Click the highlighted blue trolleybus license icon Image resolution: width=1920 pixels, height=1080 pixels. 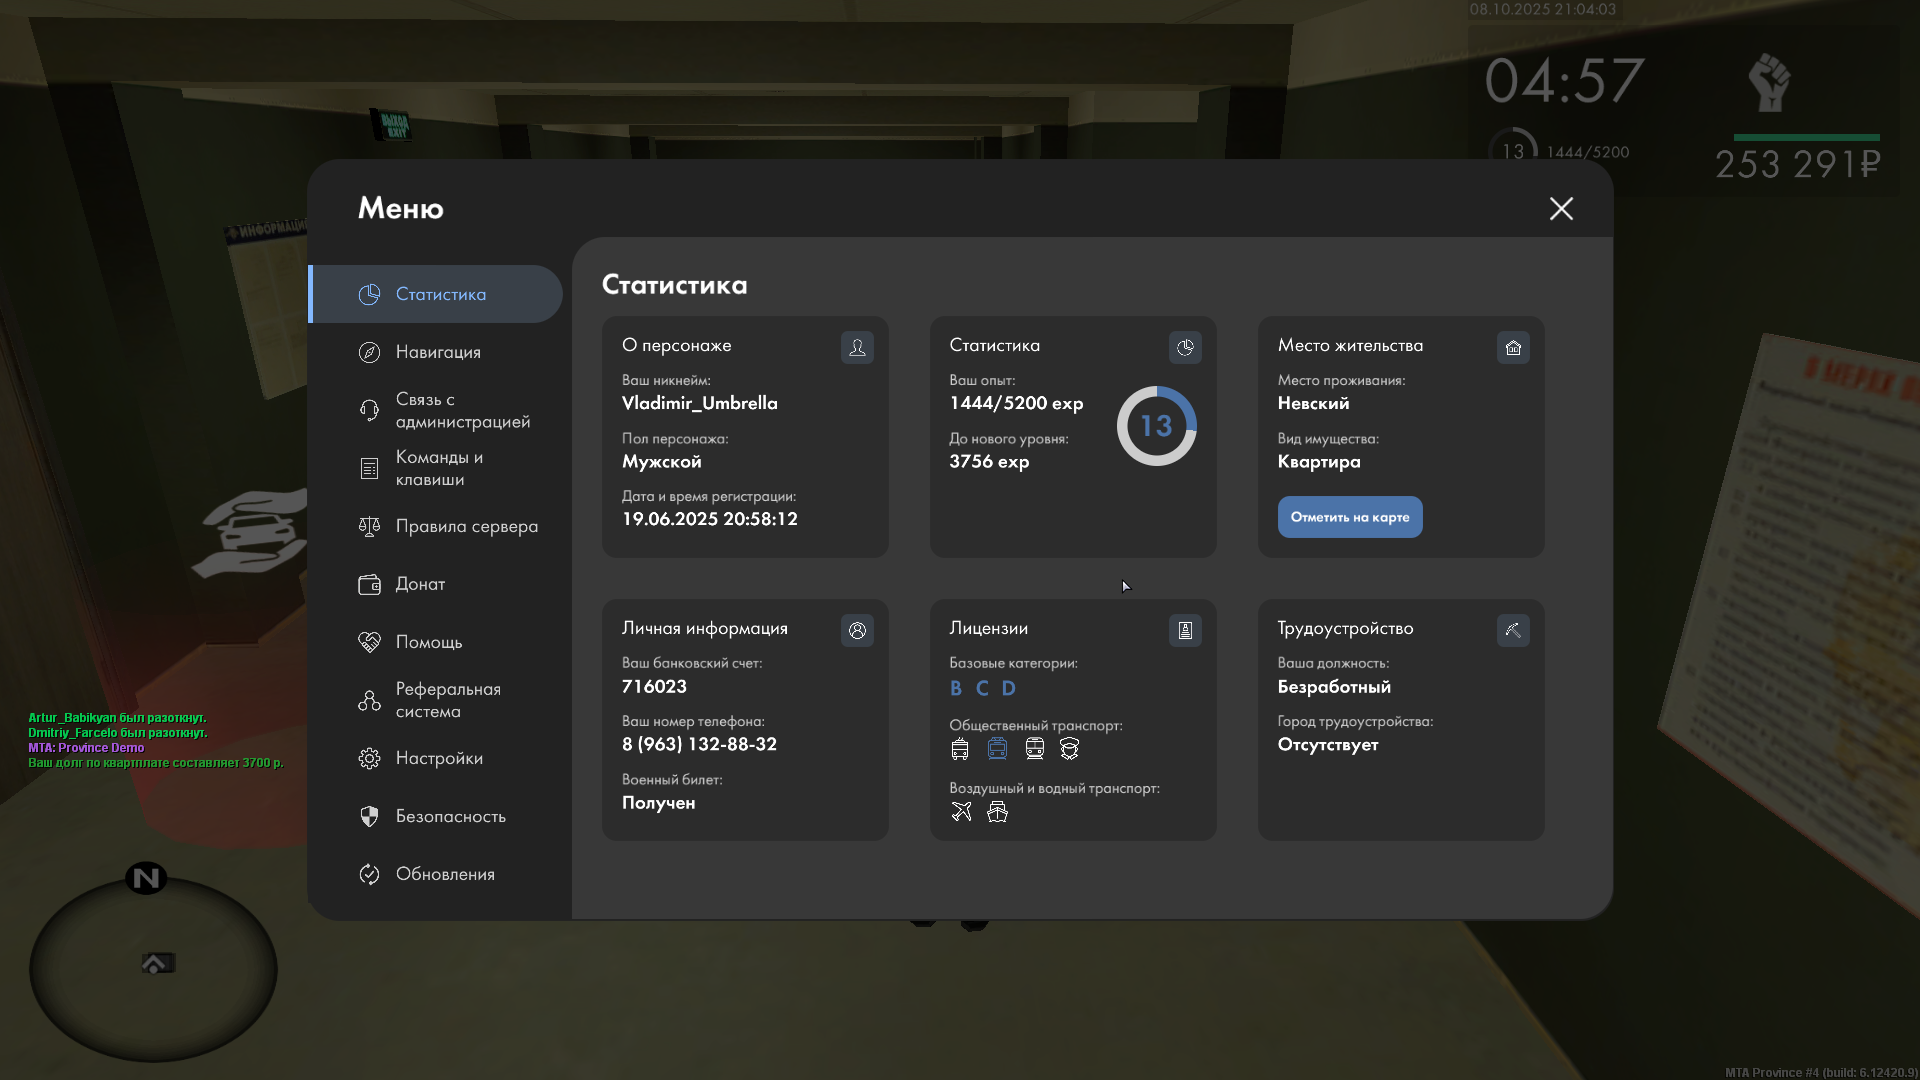point(997,749)
